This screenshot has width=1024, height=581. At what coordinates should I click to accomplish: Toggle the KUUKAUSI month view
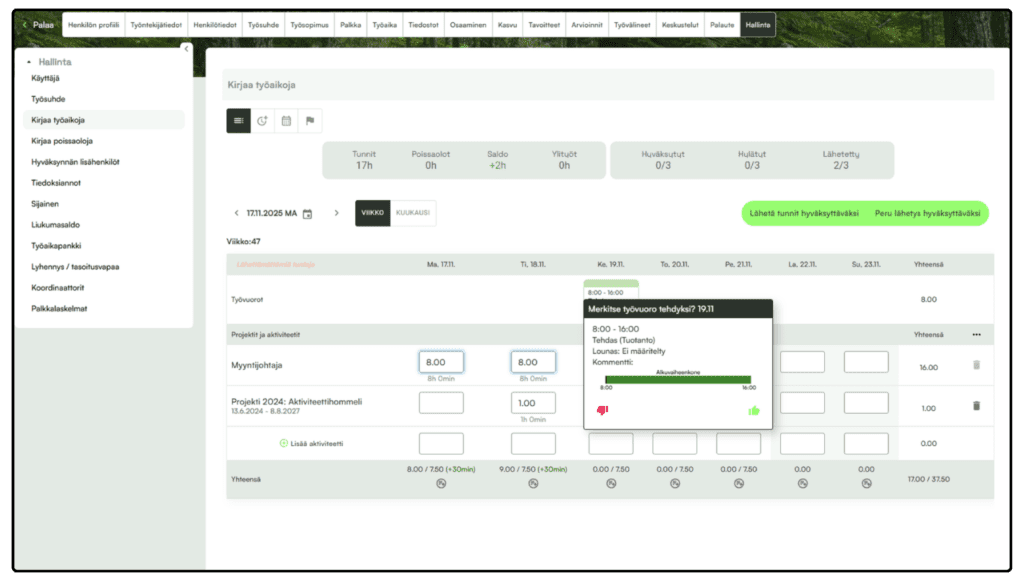413,213
